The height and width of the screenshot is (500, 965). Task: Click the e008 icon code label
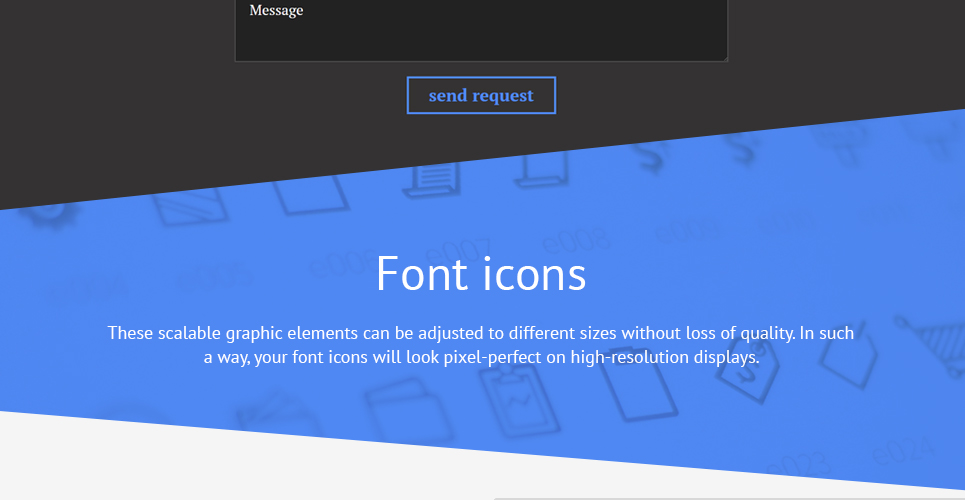[576, 241]
